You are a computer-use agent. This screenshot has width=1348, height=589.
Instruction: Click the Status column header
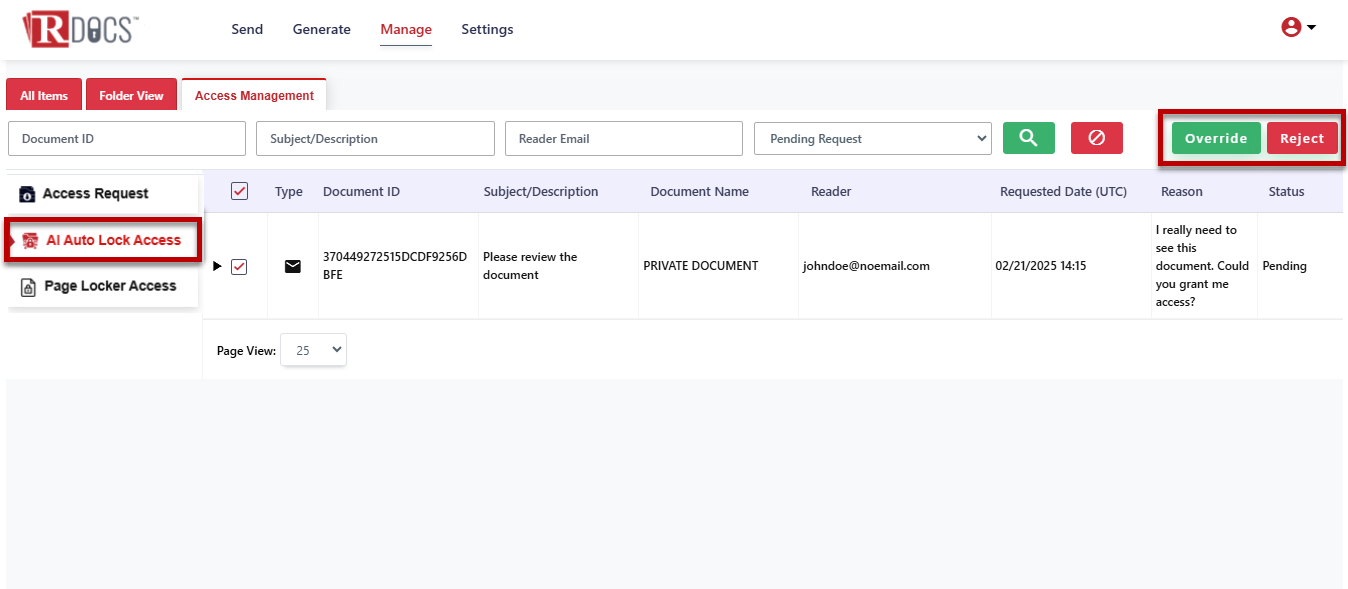click(x=1286, y=191)
